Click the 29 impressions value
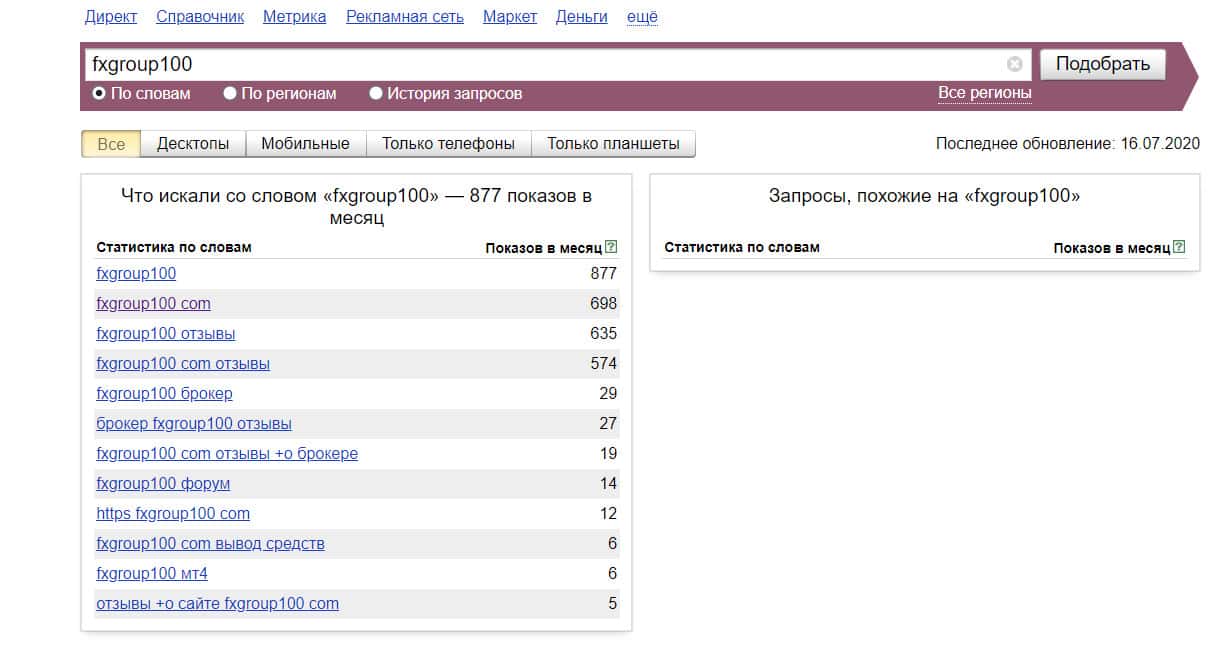Viewport: 1216px width, 654px height. pyautogui.click(x=608, y=393)
